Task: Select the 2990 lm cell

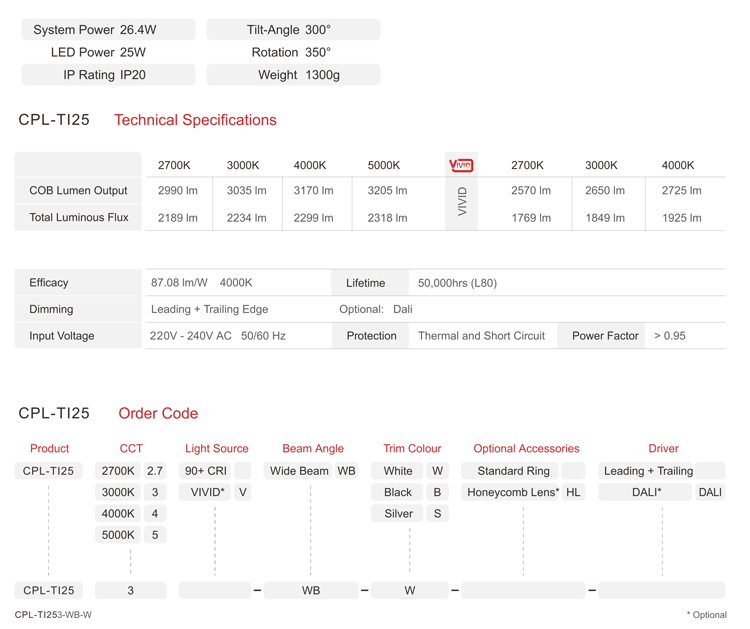Action: click(177, 190)
